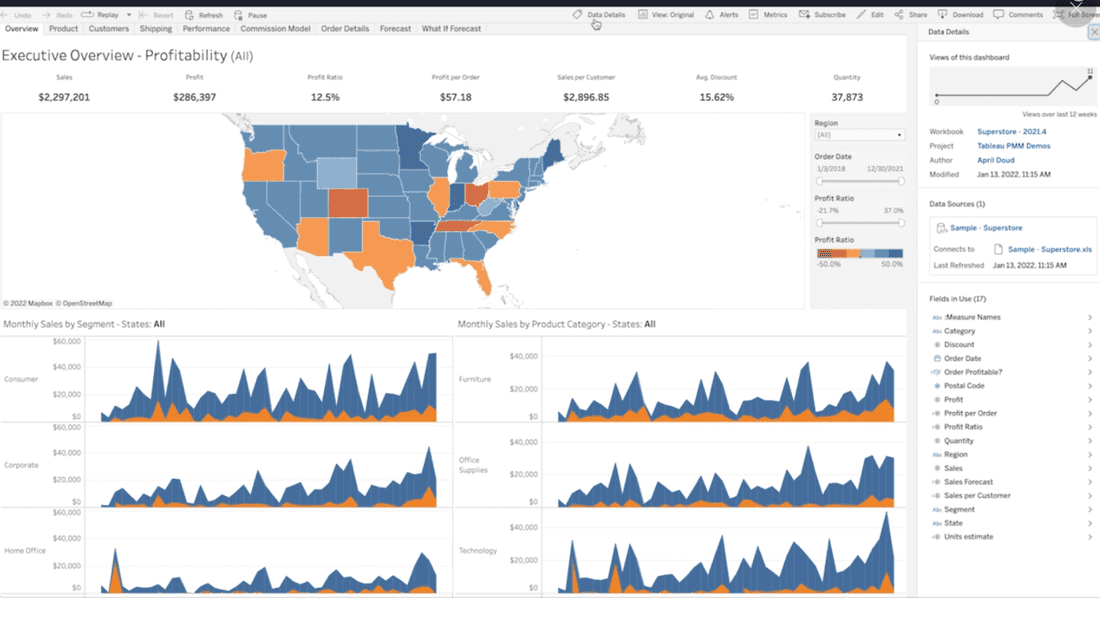Open the What If Forecast tab
The width and height of the screenshot is (1100, 619).
coord(451,29)
